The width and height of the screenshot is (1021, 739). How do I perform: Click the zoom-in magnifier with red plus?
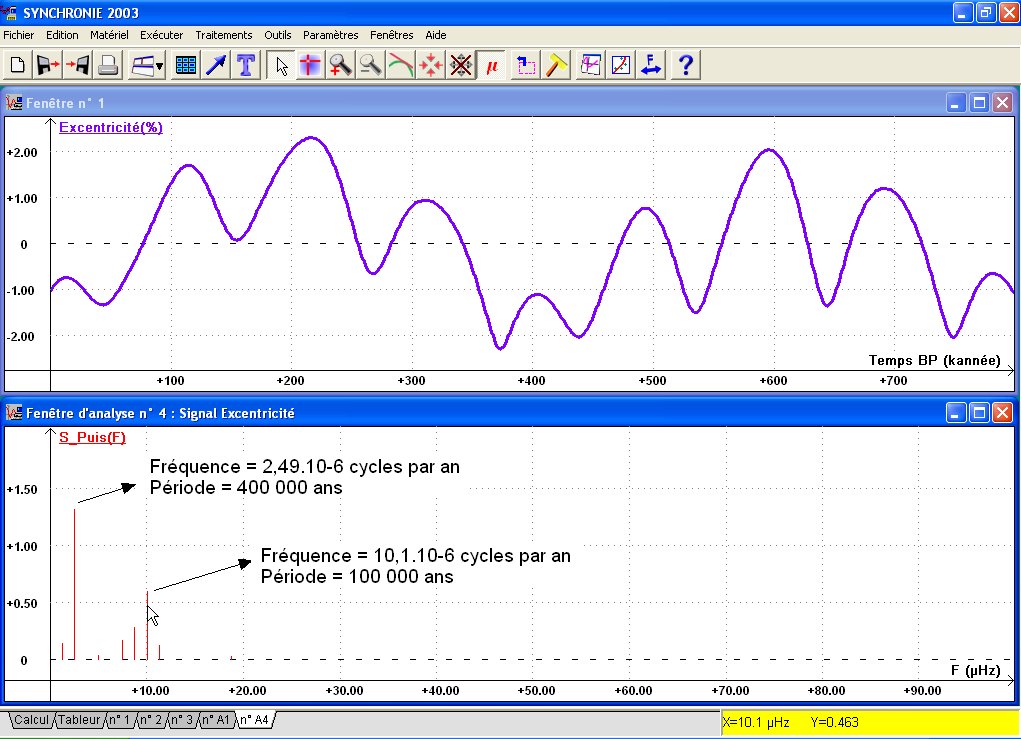click(341, 66)
